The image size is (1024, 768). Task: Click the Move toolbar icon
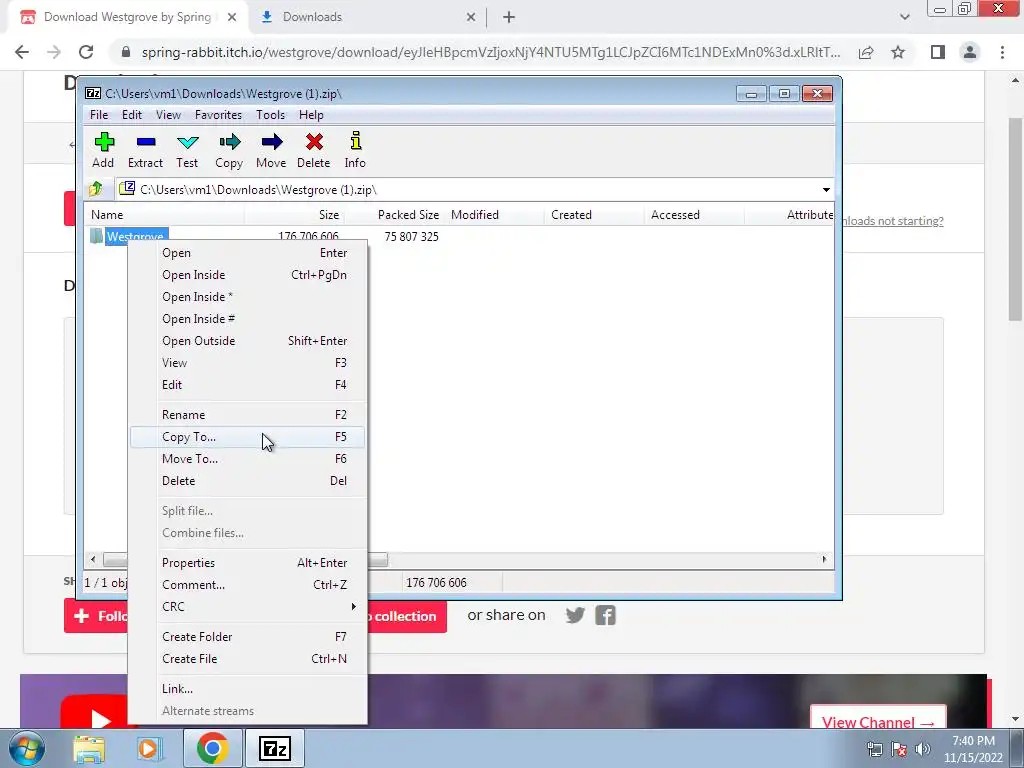click(271, 151)
